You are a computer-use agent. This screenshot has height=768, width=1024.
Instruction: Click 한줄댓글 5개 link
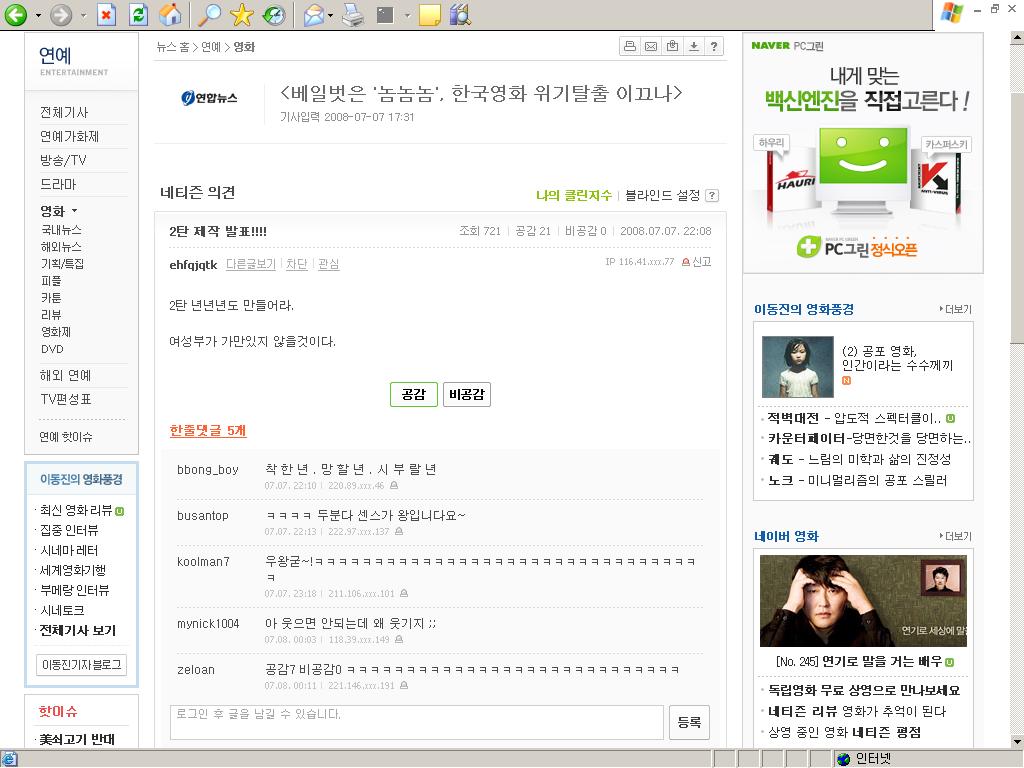[x=208, y=430]
